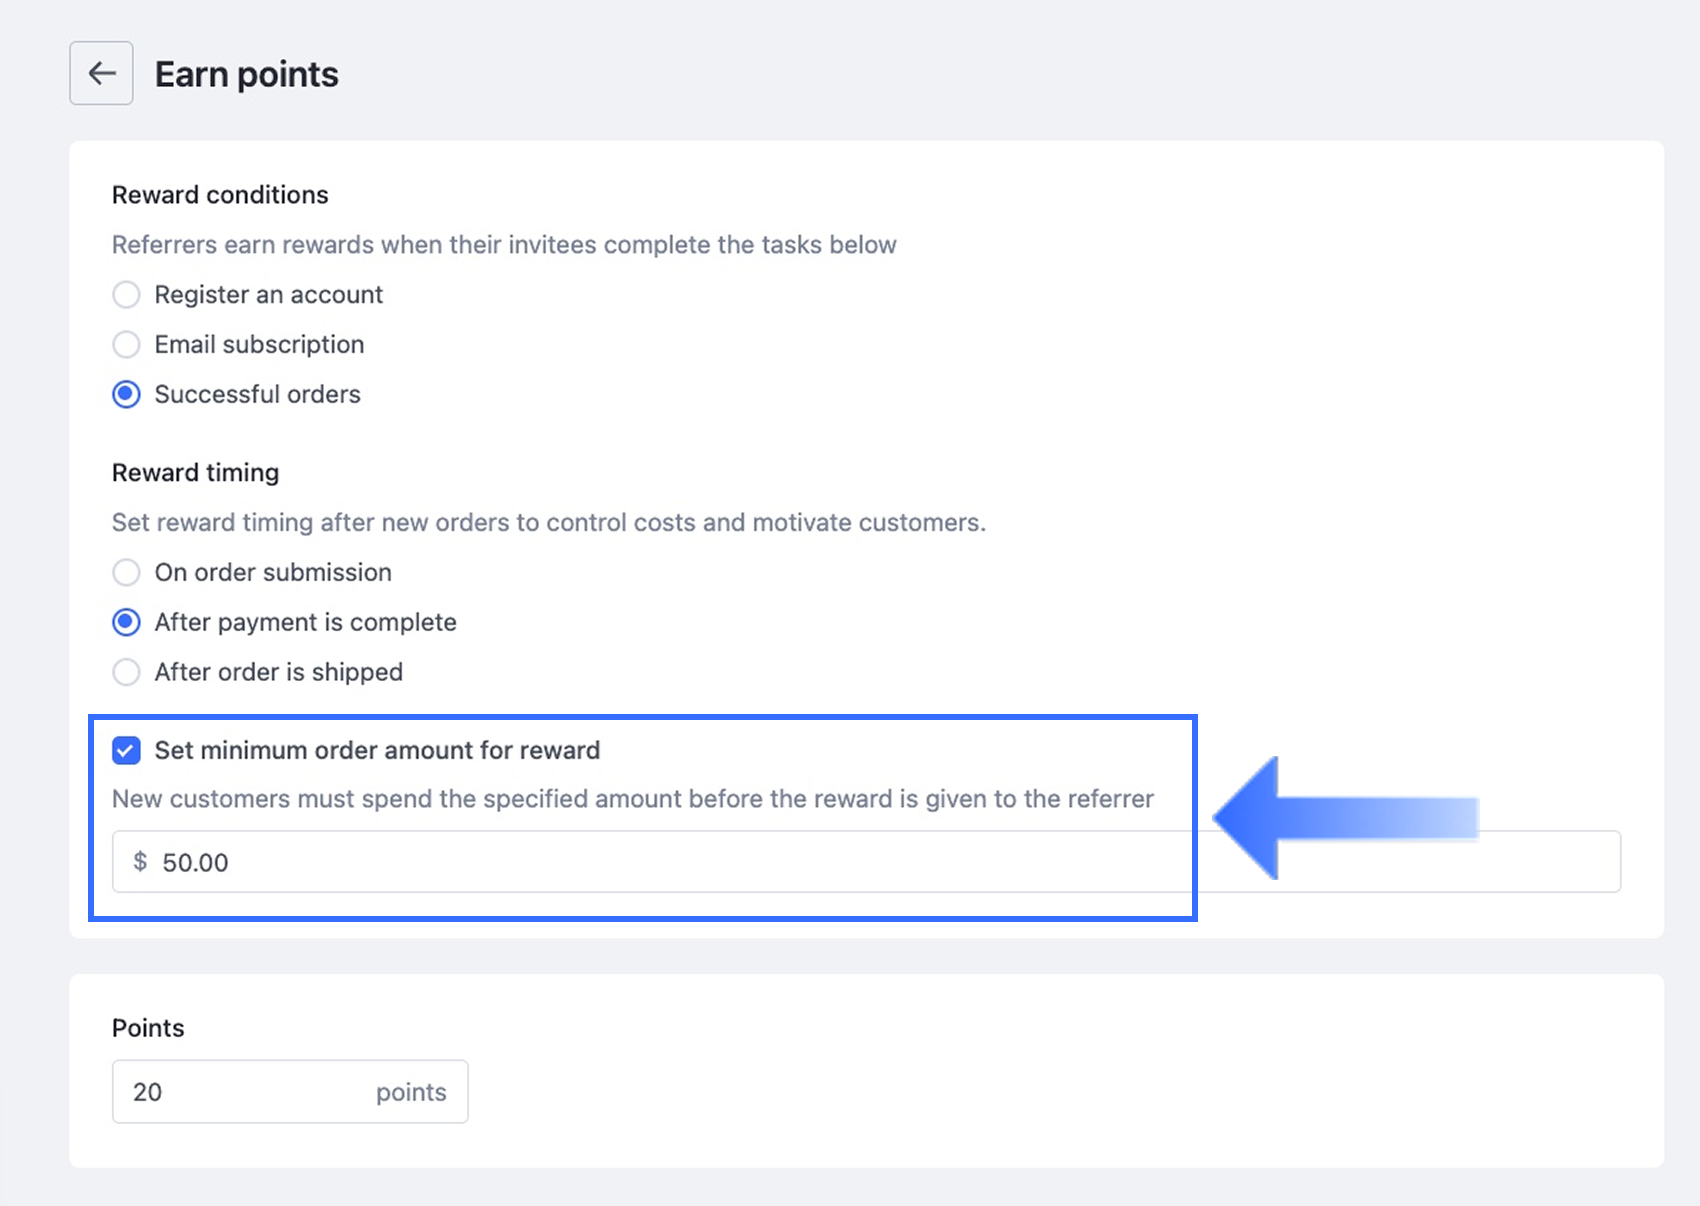This screenshot has height=1206, width=1700.
Task: Choose On order submission timing
Action: pyautogui.click(x=126, y=573)
